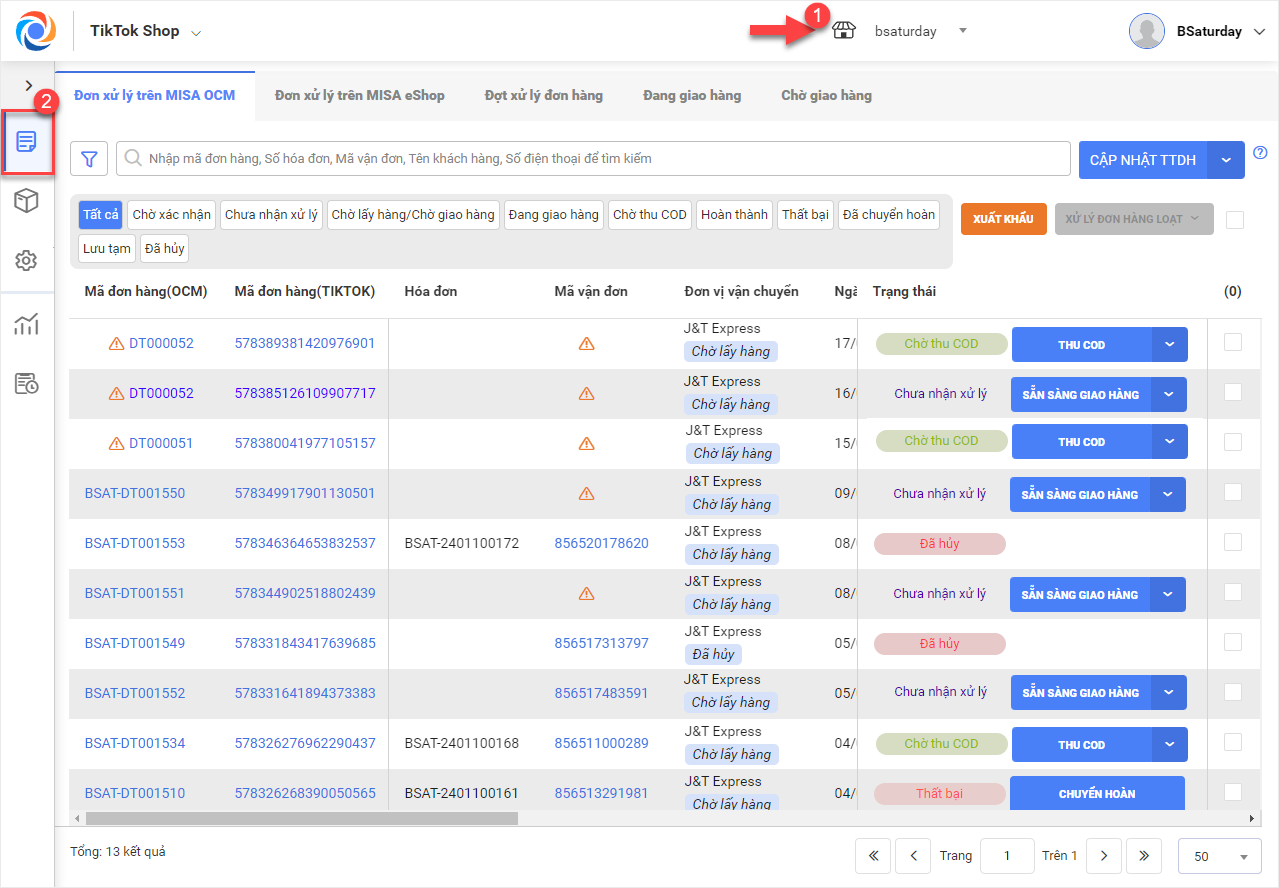Screen dimensions: 1279x888
Task: Tick the select-all checkbox beside bulk processing
Action: 1234,220
